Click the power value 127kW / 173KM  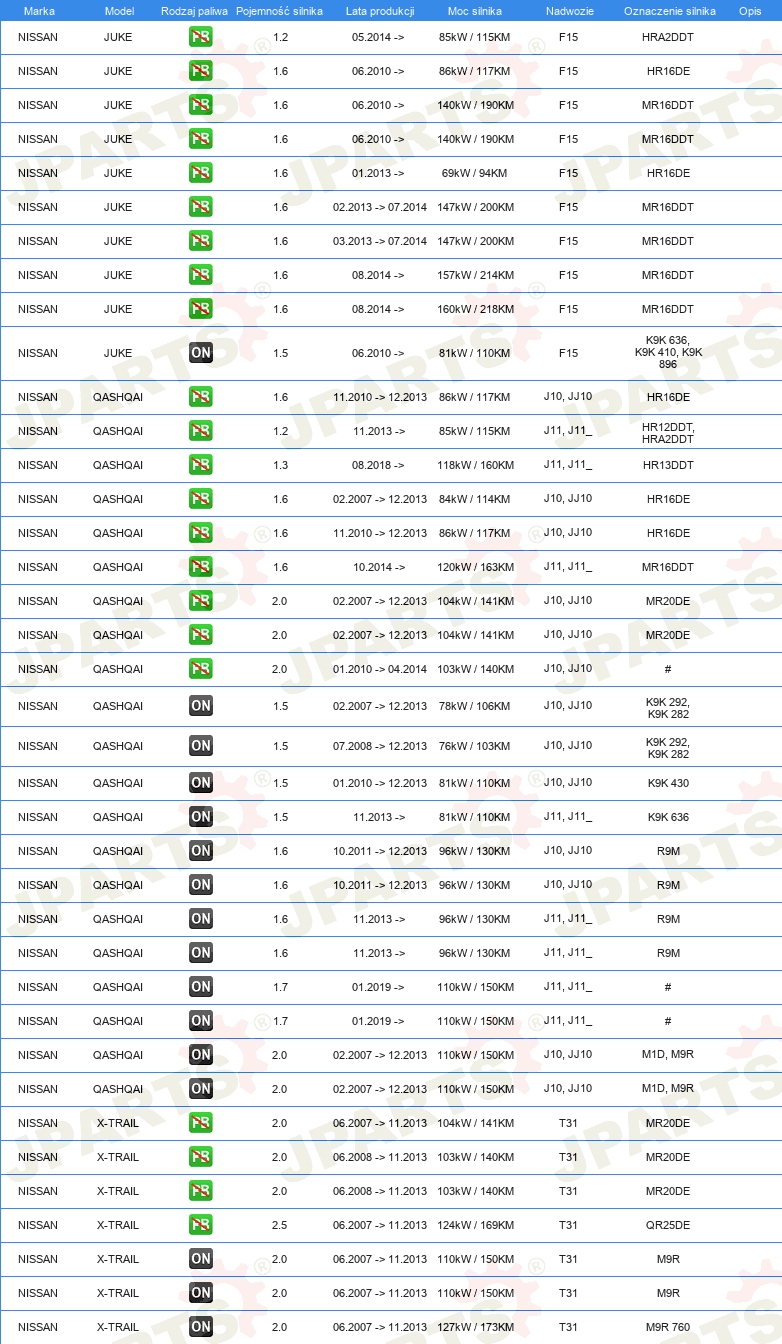[x=476, y=1327]
